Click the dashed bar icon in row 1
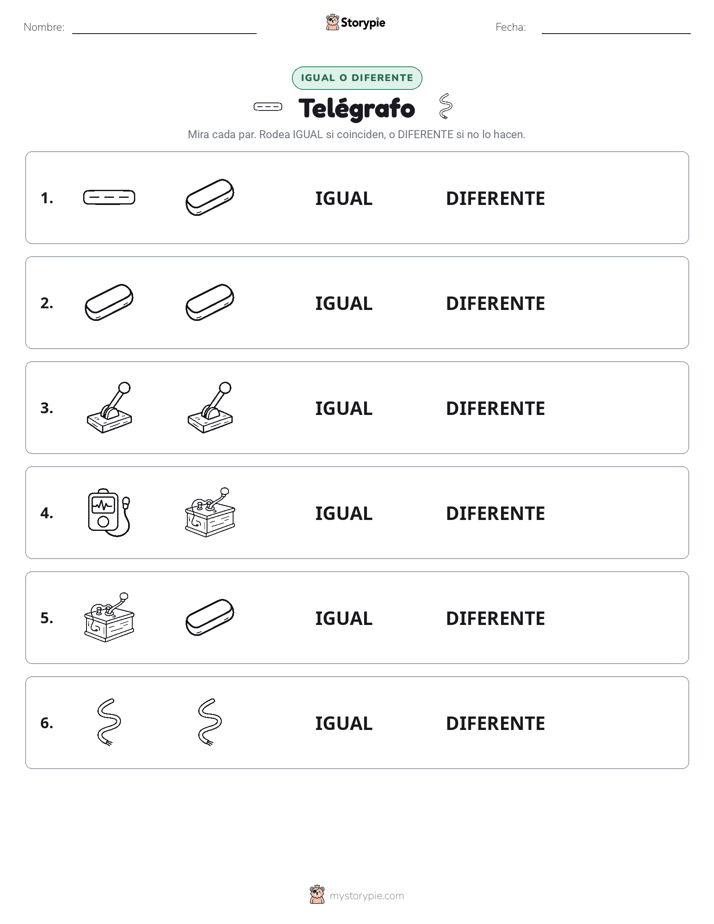The width and height of the screenshot is (714, 924). pyautogui.click(x=109, y=197)
